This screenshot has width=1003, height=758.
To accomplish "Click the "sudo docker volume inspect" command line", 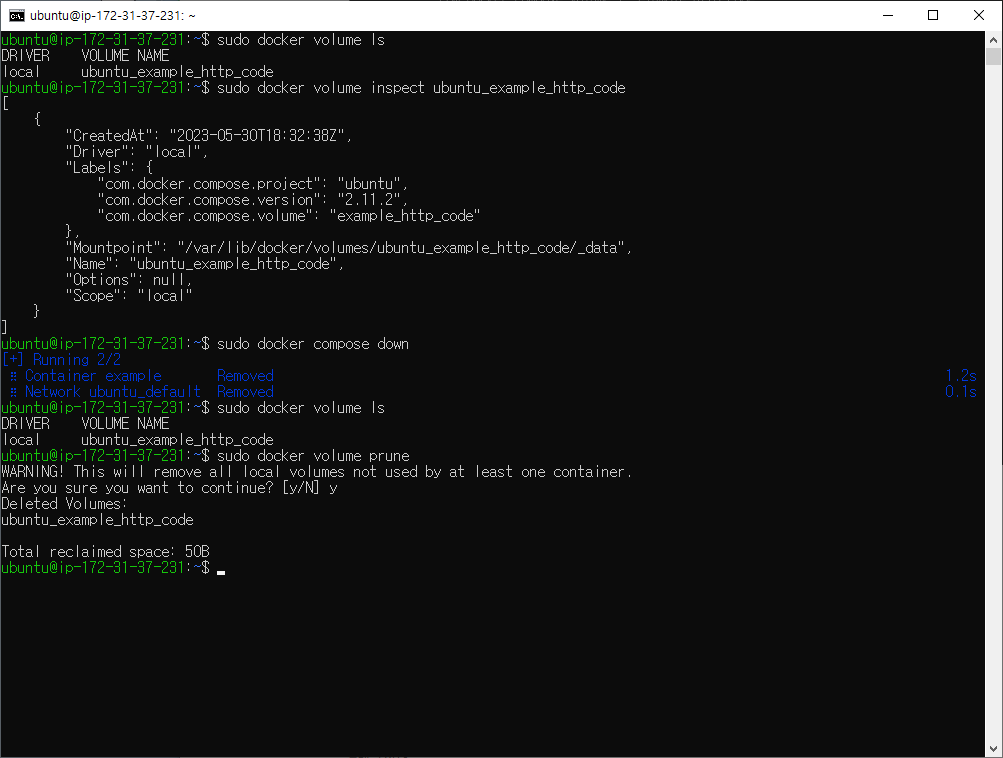I will pyautogui.click(x=421, y=88).
